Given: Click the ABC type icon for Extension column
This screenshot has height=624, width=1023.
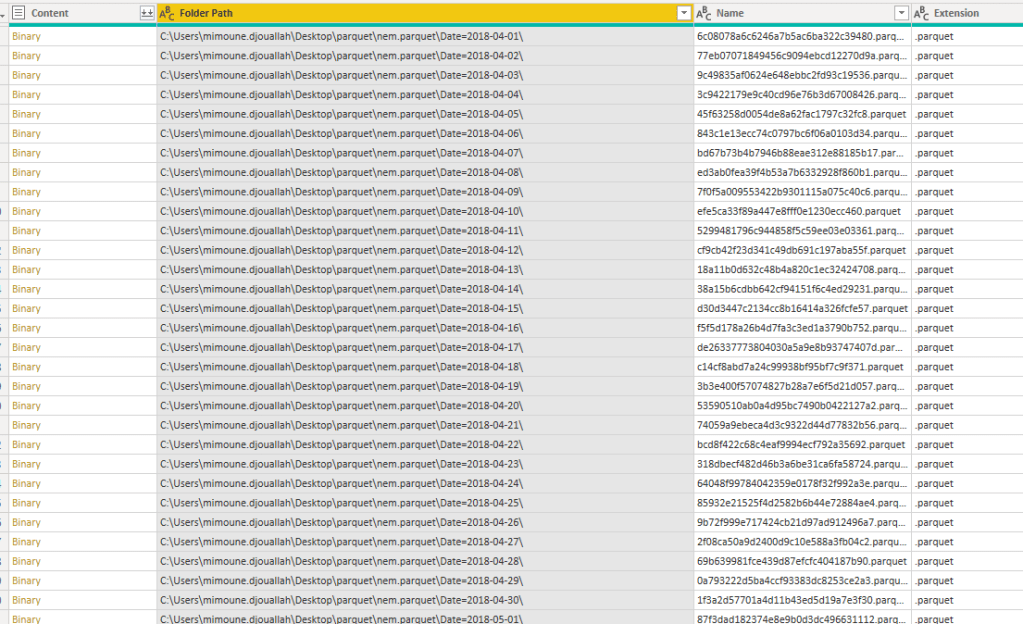Looking at the screenshot, I should coord(922,13).
